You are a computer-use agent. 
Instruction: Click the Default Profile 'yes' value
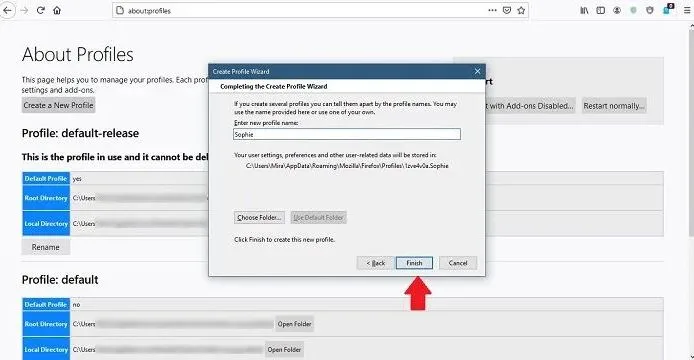[77, 179]
